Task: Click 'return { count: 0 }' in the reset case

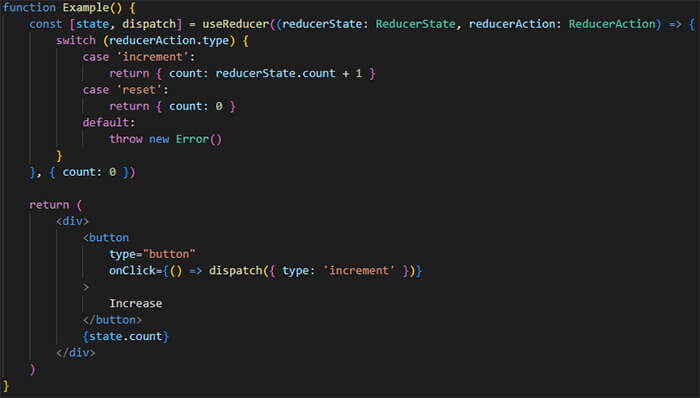Action: [x=172, y=106]
